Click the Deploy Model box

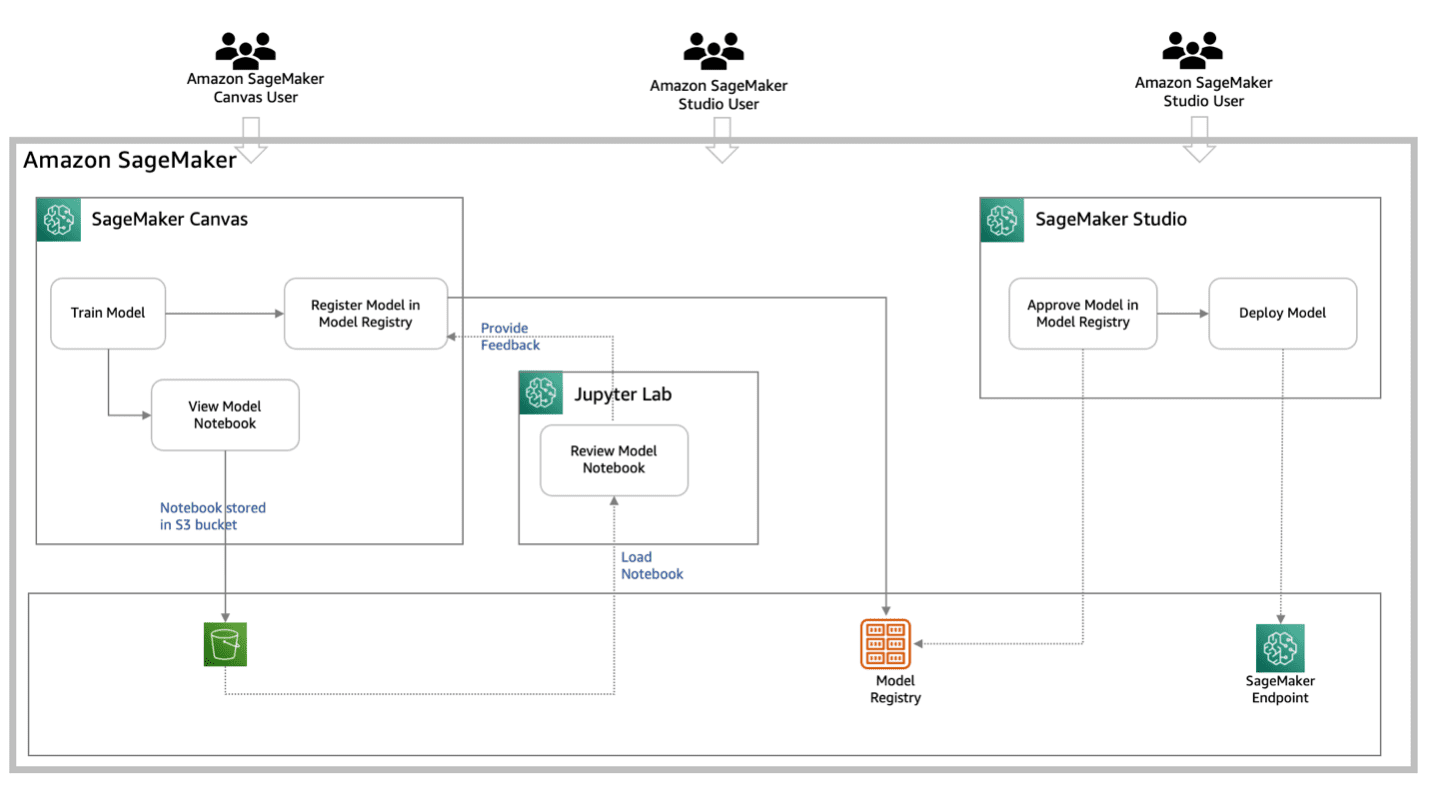pyautogui.click(x=1283, y=313)
